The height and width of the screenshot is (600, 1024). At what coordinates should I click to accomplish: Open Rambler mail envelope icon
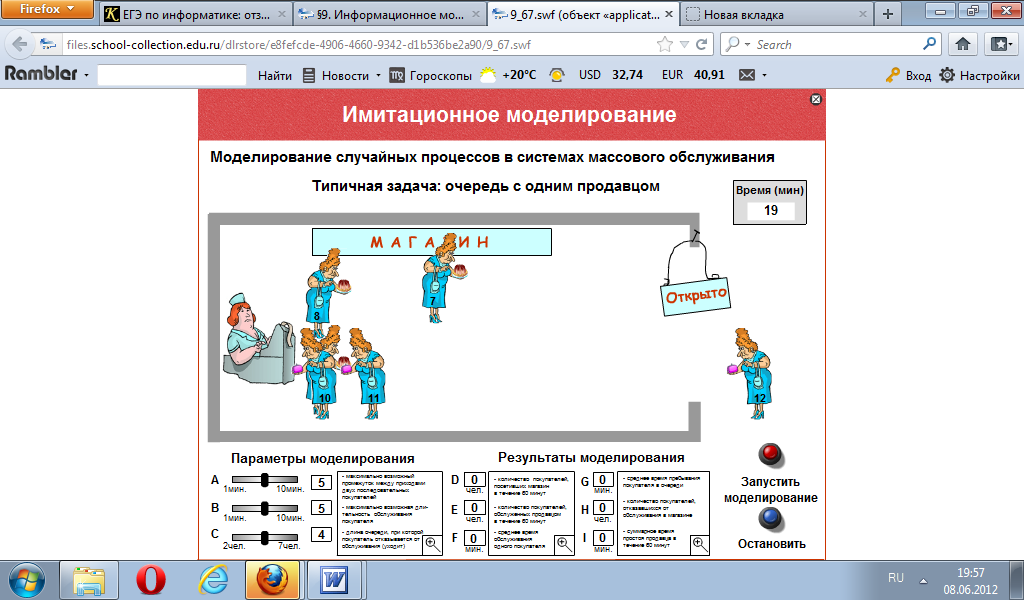(x=746, y=75)
